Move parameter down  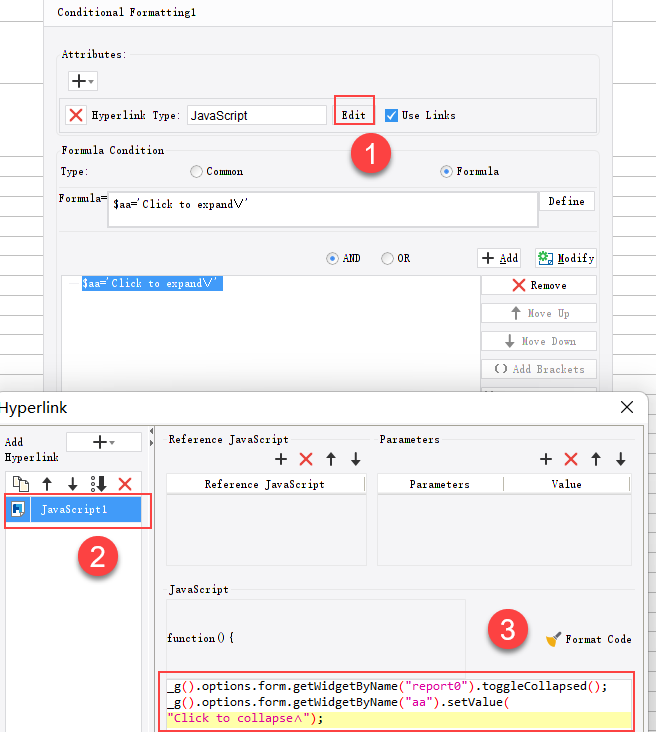621,459
